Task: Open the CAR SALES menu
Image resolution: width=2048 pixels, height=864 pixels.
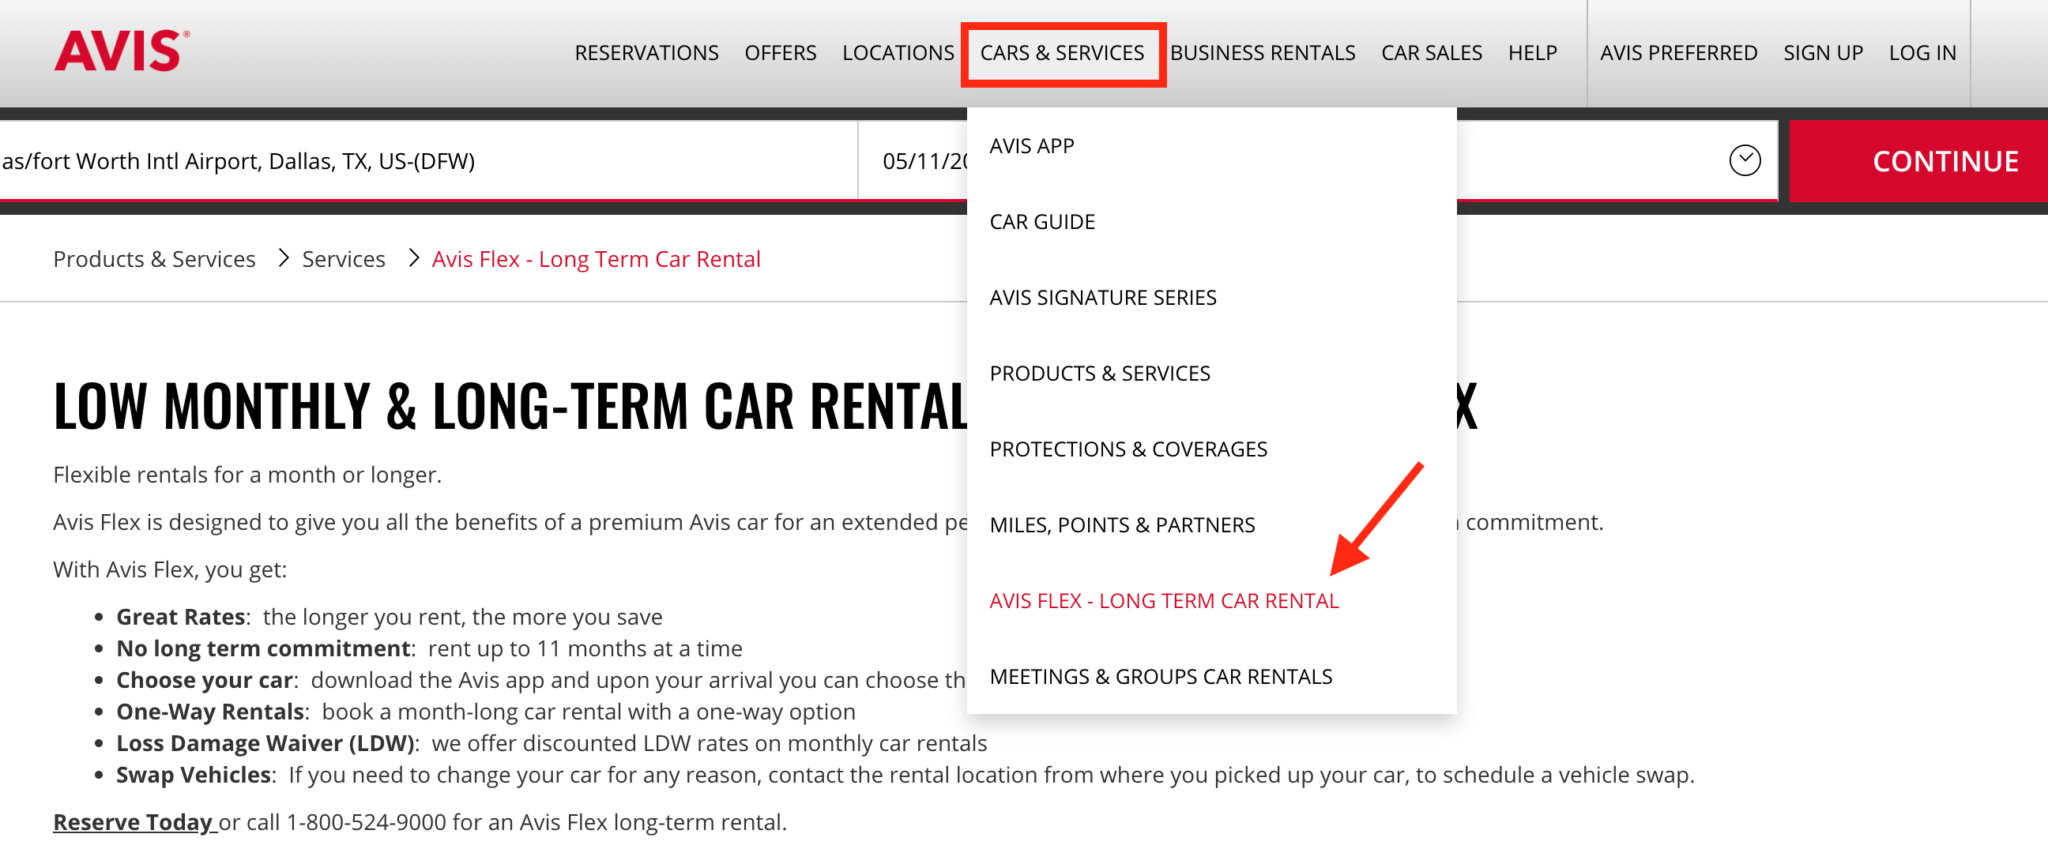Action: click(1431, 53)
